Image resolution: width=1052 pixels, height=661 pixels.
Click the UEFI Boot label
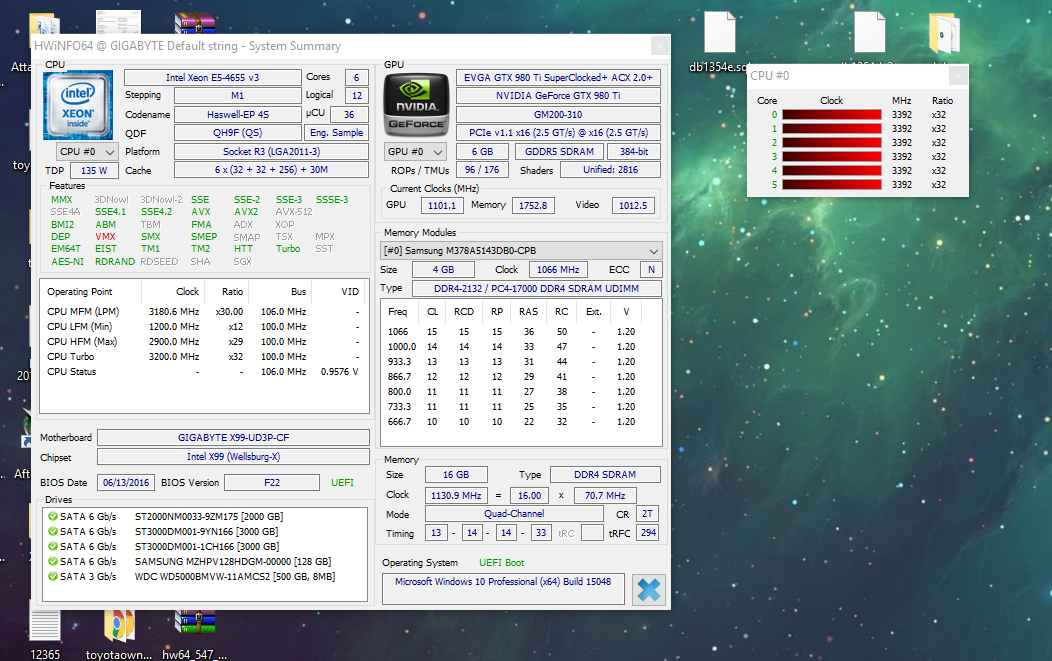tap(502, 563)
